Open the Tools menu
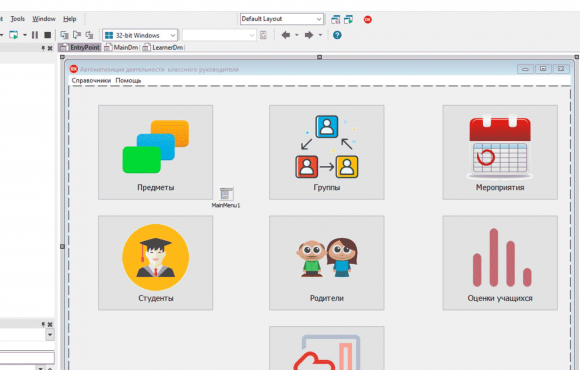The height and width of the screenshot is (370, 580). 17,19
